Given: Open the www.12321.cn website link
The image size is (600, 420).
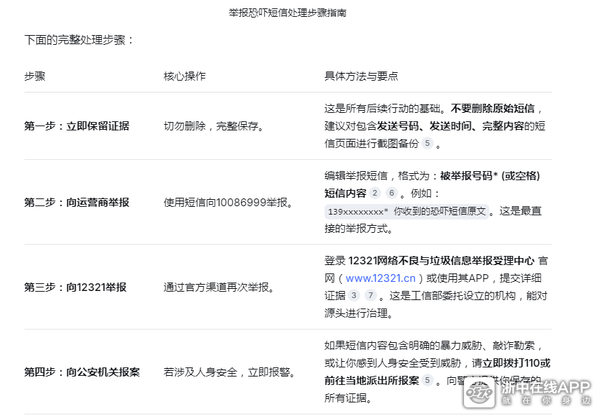Looking at the screenshot, I should click(381, 279).
